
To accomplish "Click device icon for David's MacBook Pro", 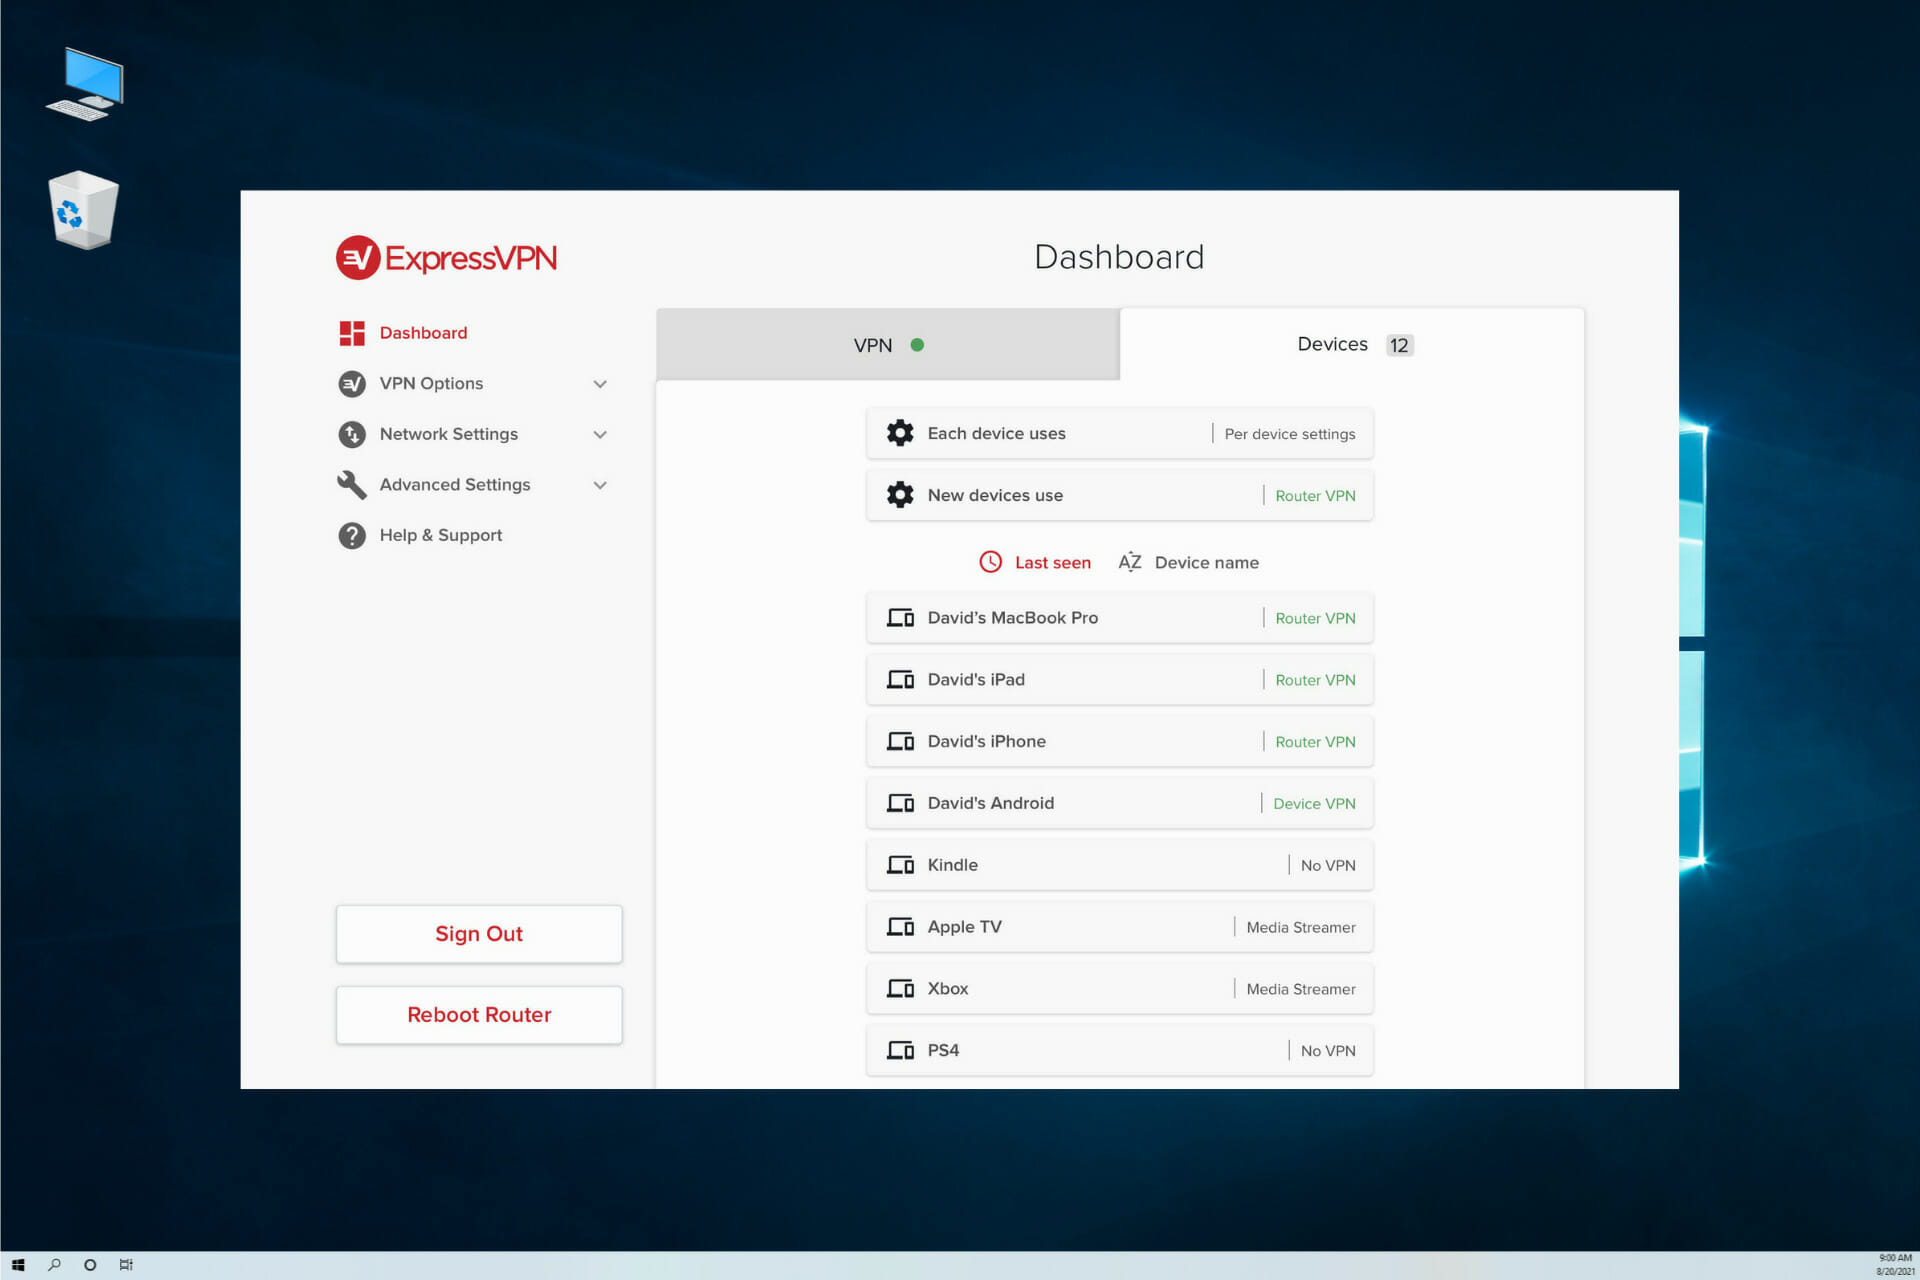I will coord(900,618).
